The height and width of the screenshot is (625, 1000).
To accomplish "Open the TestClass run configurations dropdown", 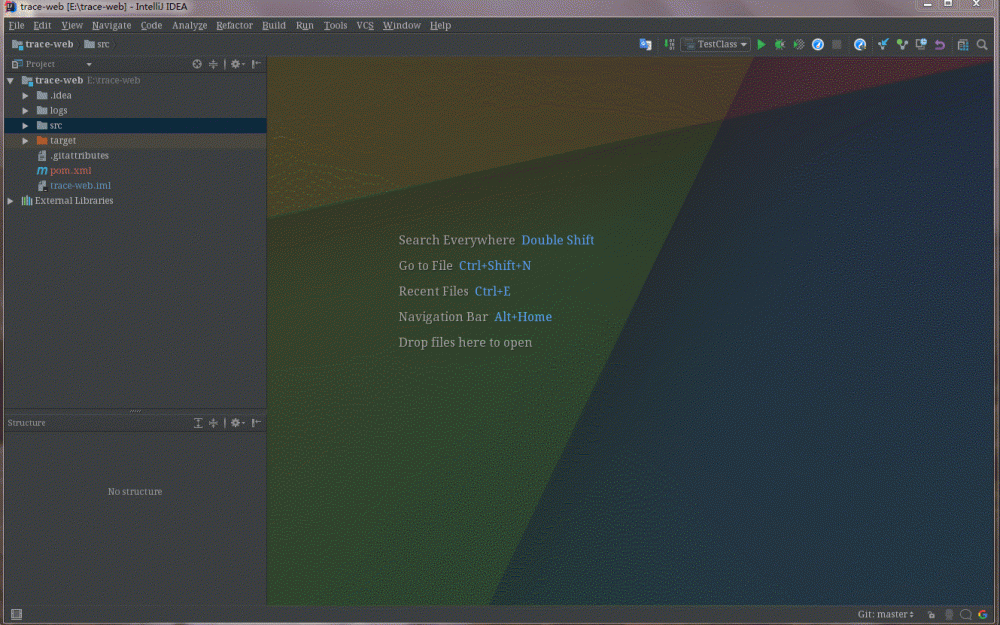I will pos(714,44).
